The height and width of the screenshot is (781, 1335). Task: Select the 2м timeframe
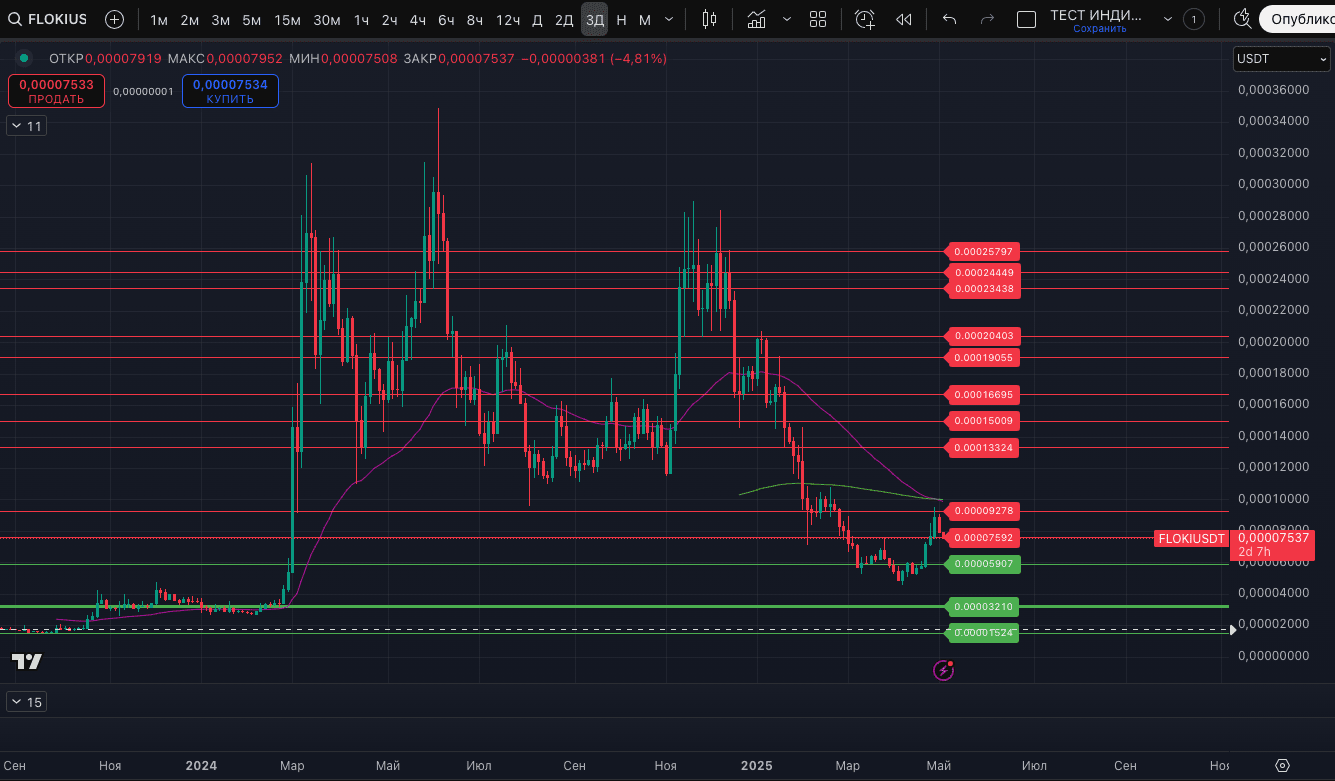190,19
